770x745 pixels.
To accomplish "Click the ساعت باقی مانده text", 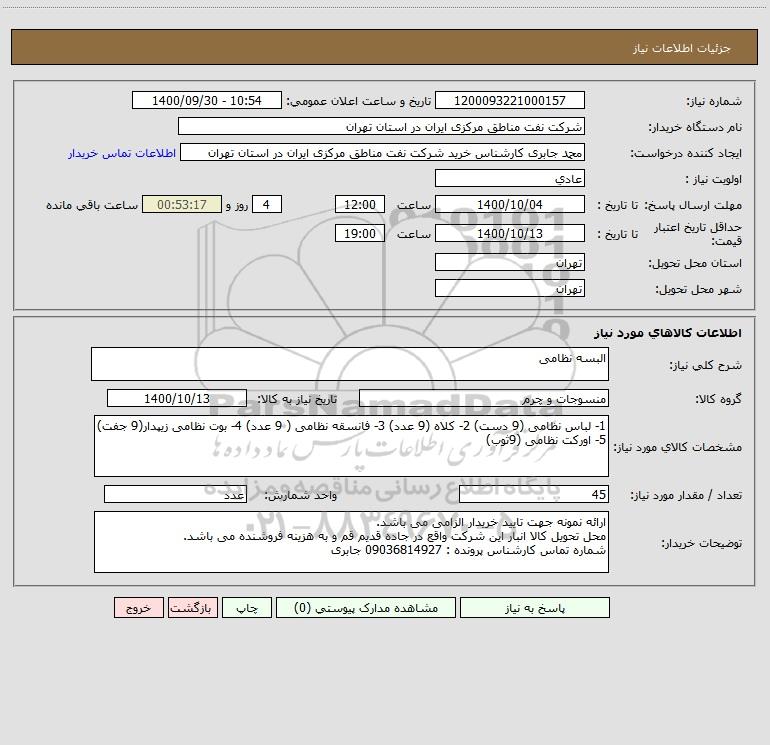I will click(92, 205).
